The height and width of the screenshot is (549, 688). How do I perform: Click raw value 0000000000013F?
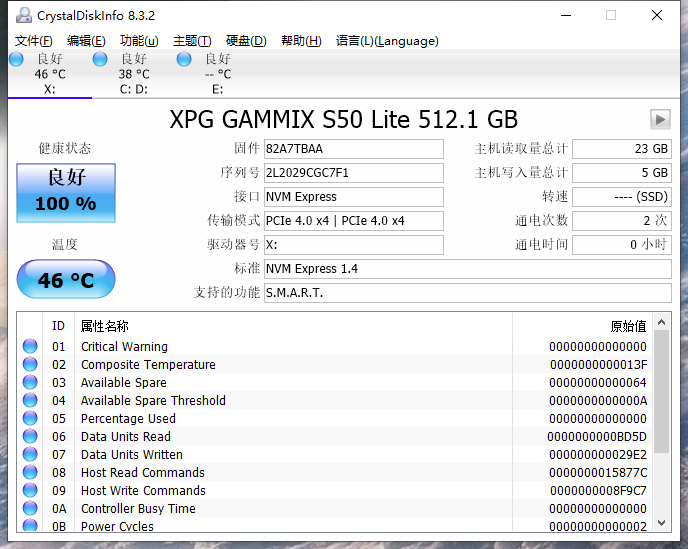tap(598, 364)
